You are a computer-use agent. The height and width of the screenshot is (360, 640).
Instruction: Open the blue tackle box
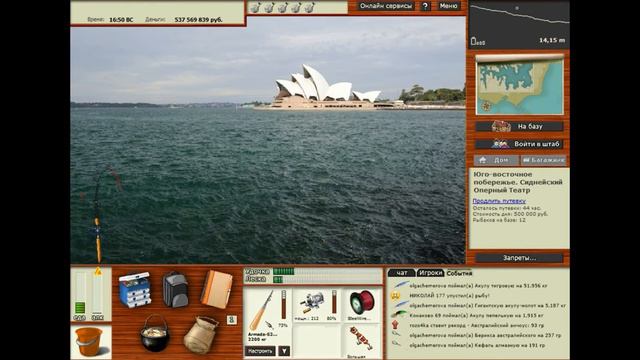135,289
